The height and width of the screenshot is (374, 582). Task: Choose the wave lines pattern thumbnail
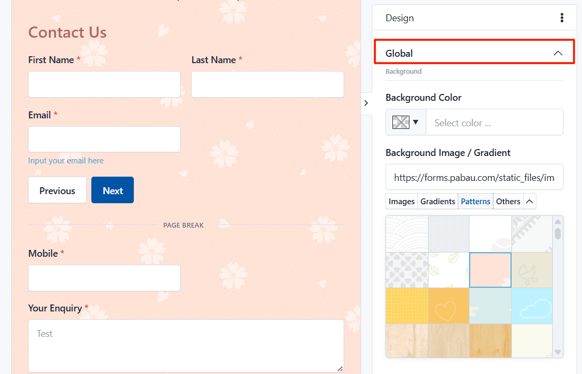(407, 234)
